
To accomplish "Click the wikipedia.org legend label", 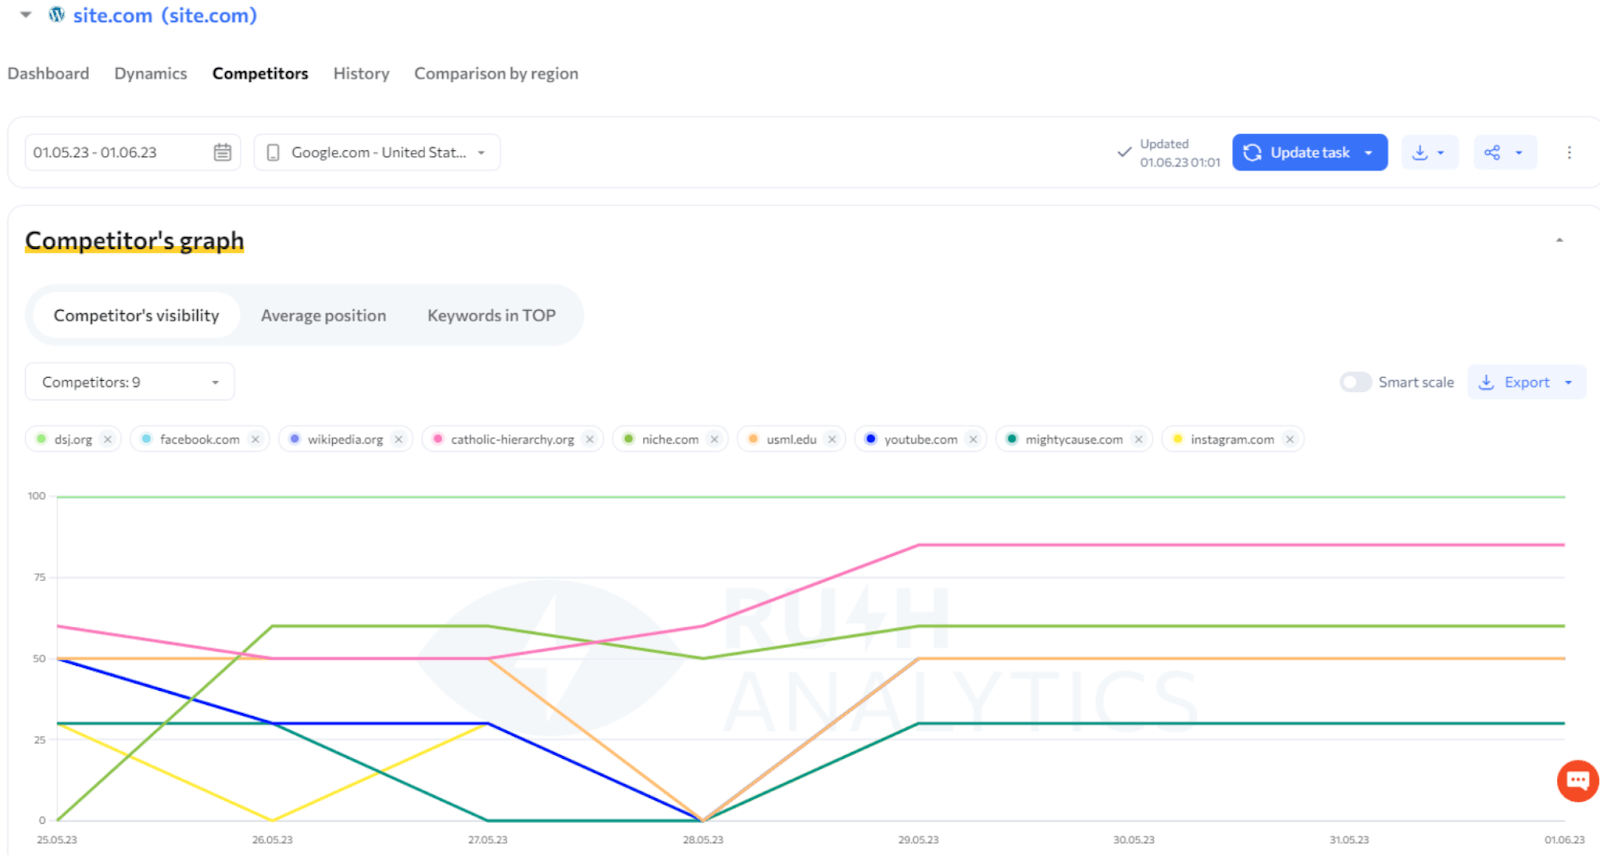I will coord(345,439).
